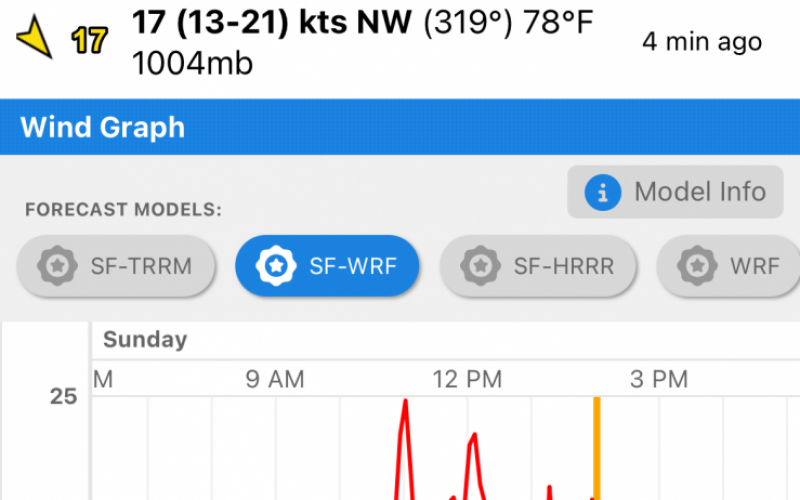Open the Model Info button
This screenshot has width=800, height=500.
[676, 192]
